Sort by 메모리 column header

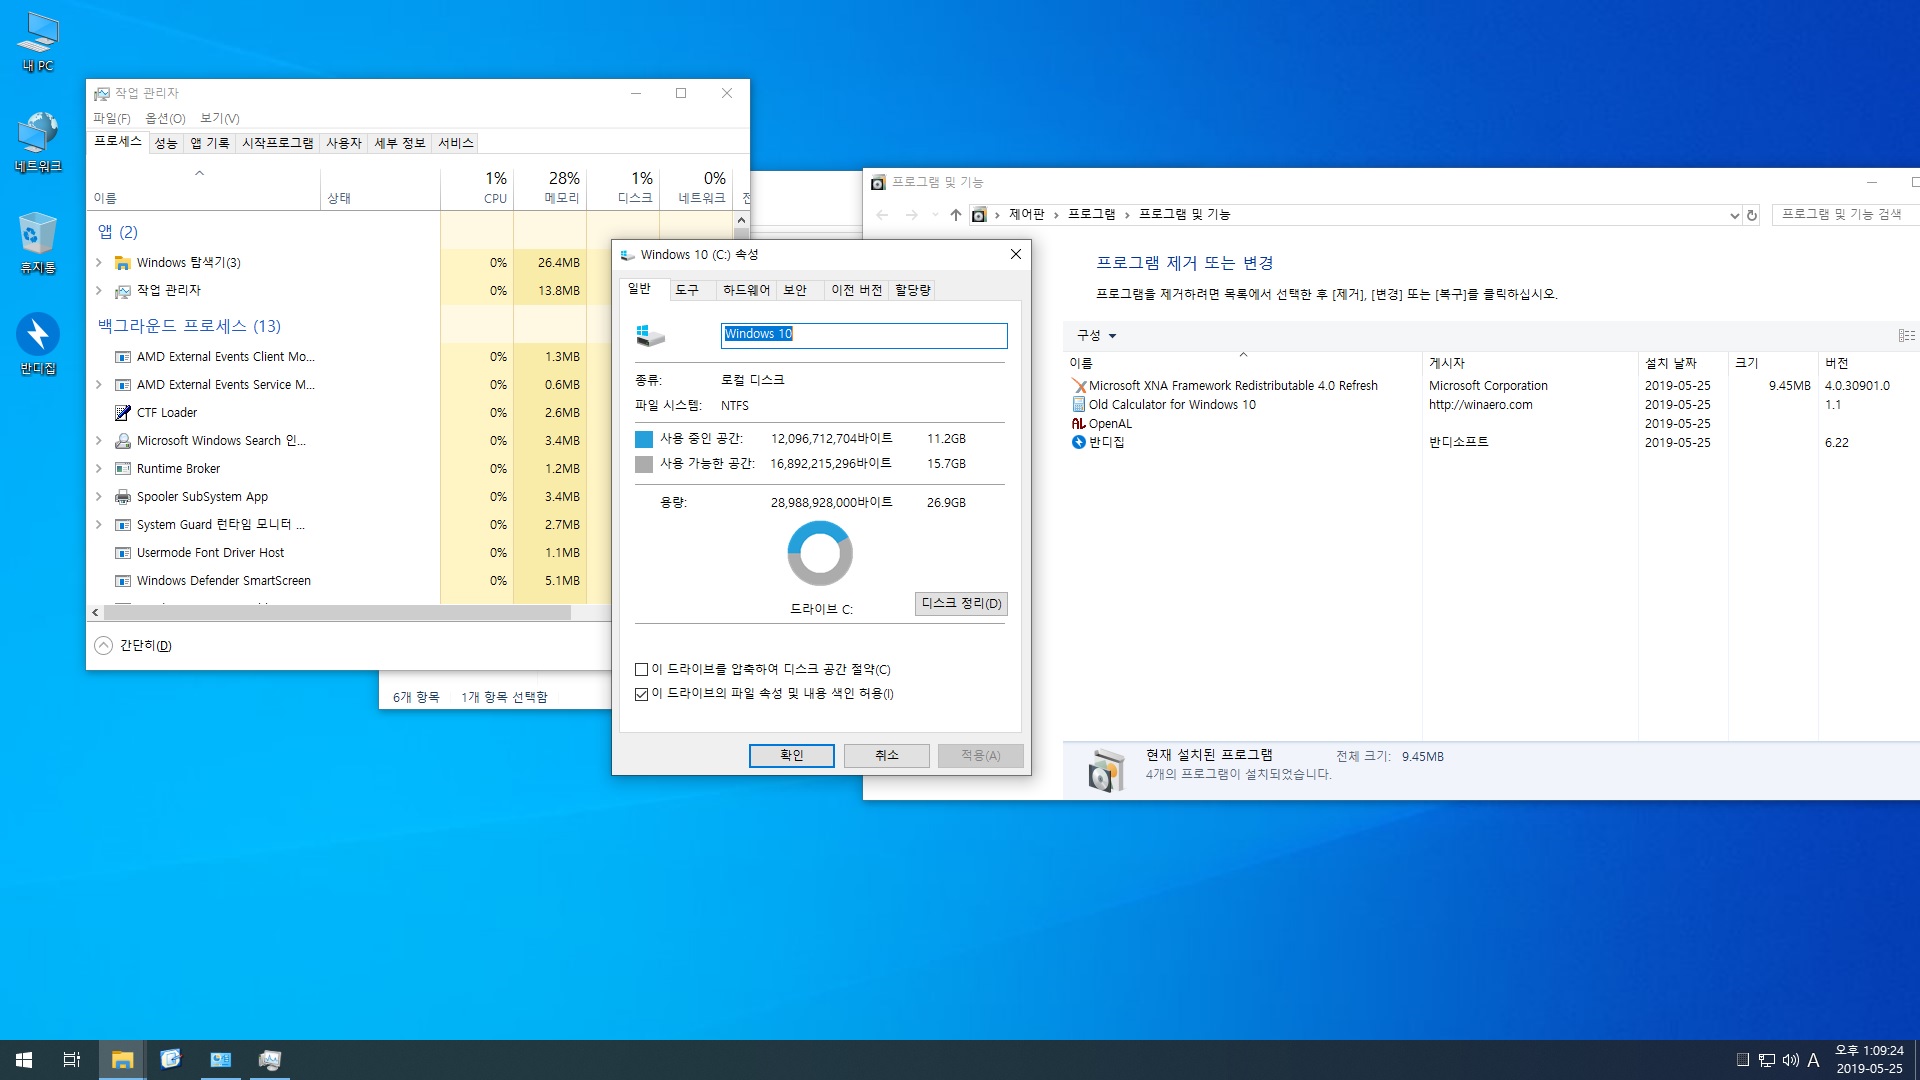click(x=550, y=187)
